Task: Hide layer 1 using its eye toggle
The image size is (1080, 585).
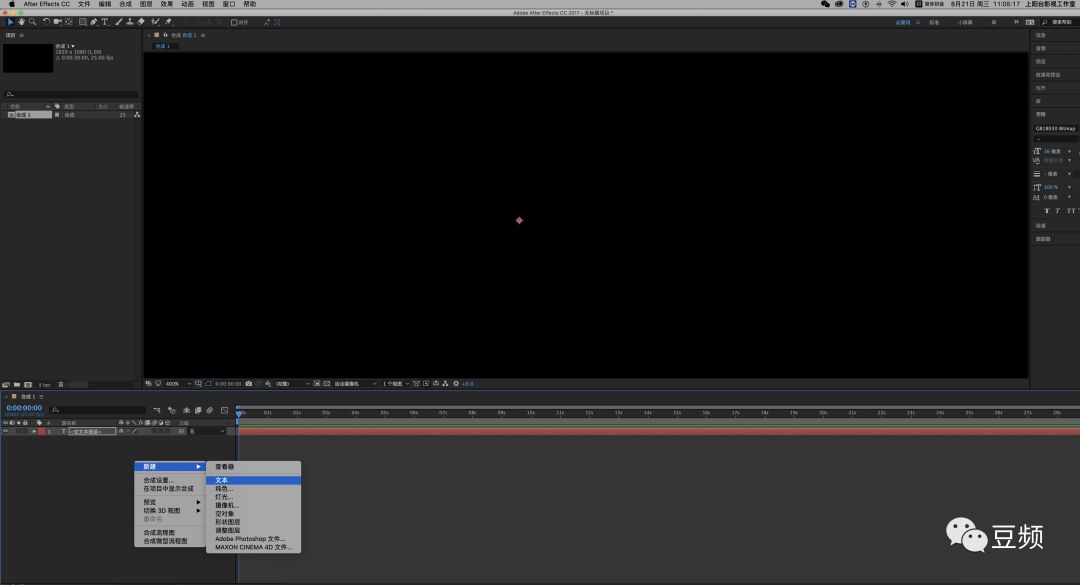Action: (x=5, y=431)
